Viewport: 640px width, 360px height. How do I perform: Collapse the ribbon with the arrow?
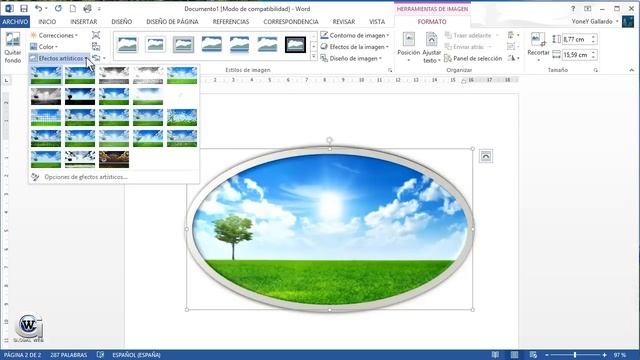pyautogui.click(x=631, y=70)
